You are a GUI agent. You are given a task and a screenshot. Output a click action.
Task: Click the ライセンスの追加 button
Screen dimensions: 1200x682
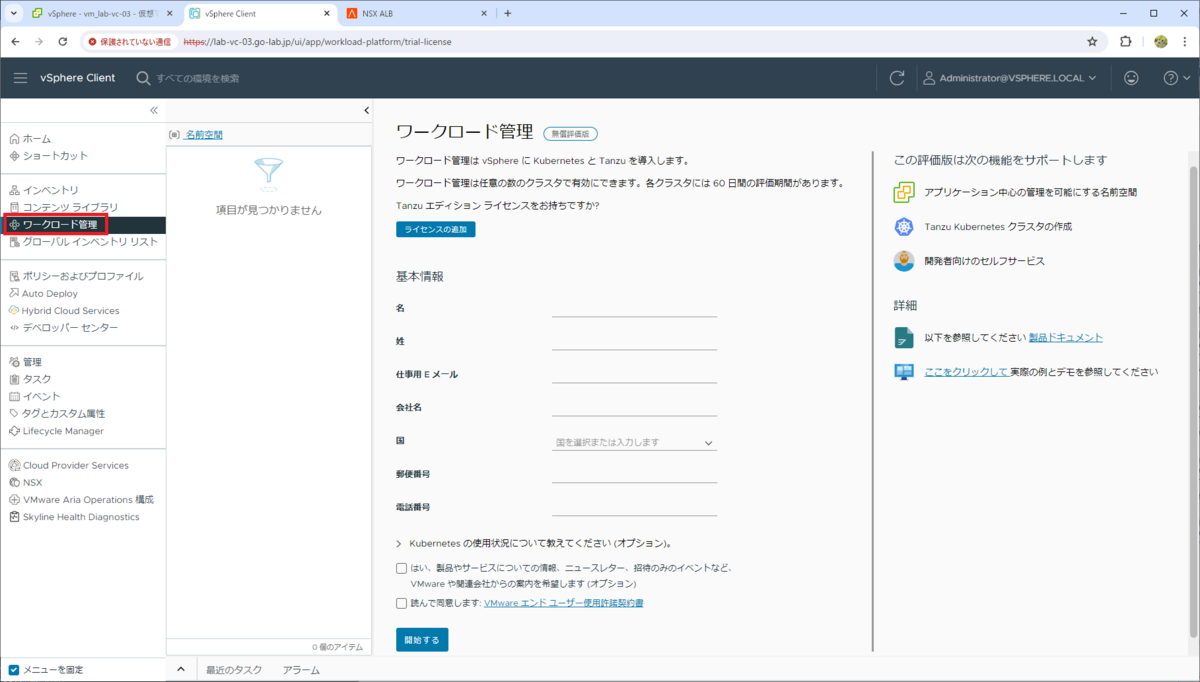pos(436,229)
